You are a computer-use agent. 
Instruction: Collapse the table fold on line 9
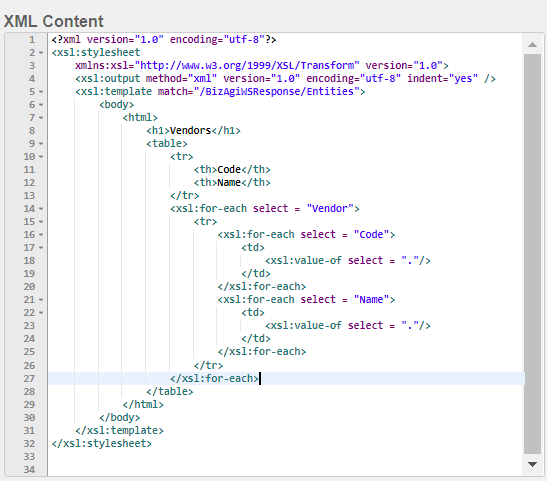pyautogui.click(x=41, y=144)
